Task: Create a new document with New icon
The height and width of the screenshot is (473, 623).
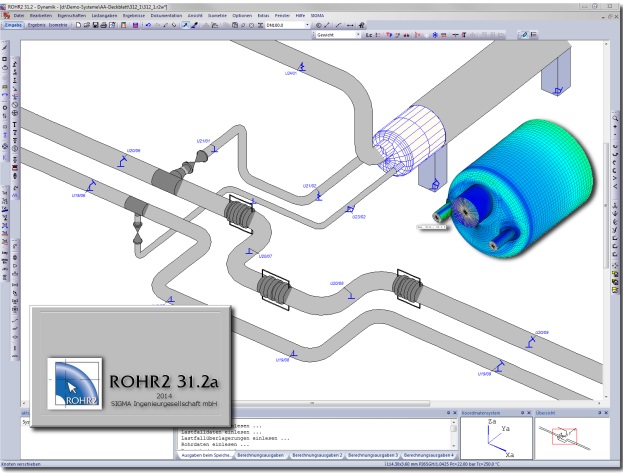Action: (78, 25)
